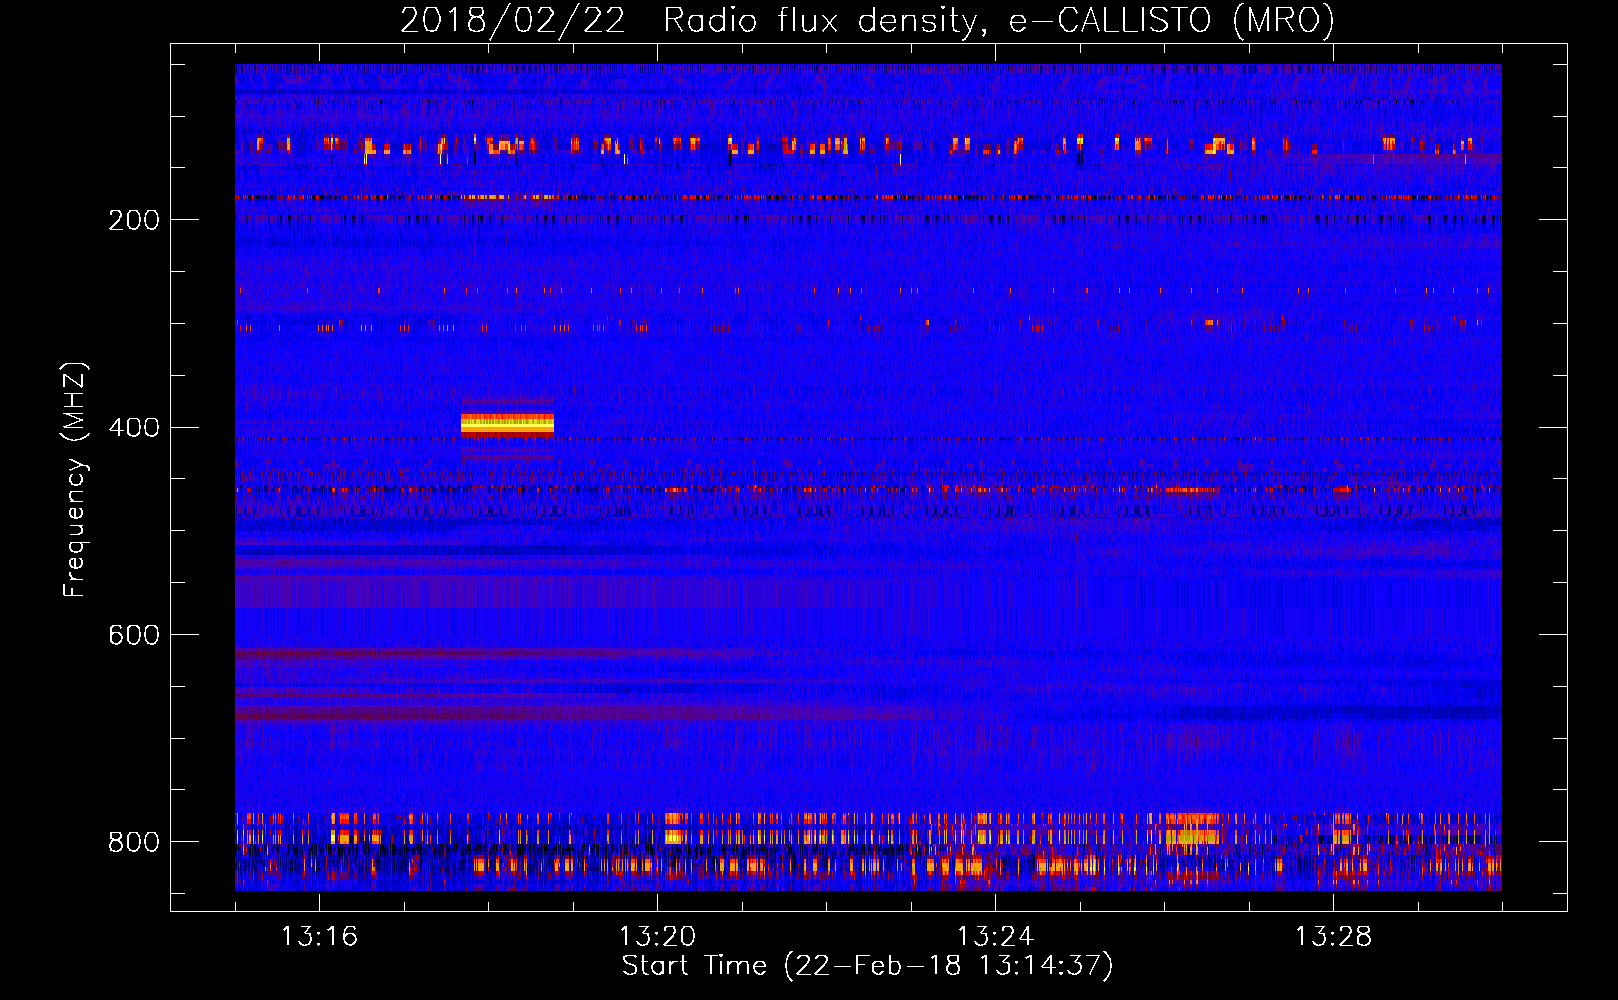Click the 13:20 time tick label

click(657, 937)
